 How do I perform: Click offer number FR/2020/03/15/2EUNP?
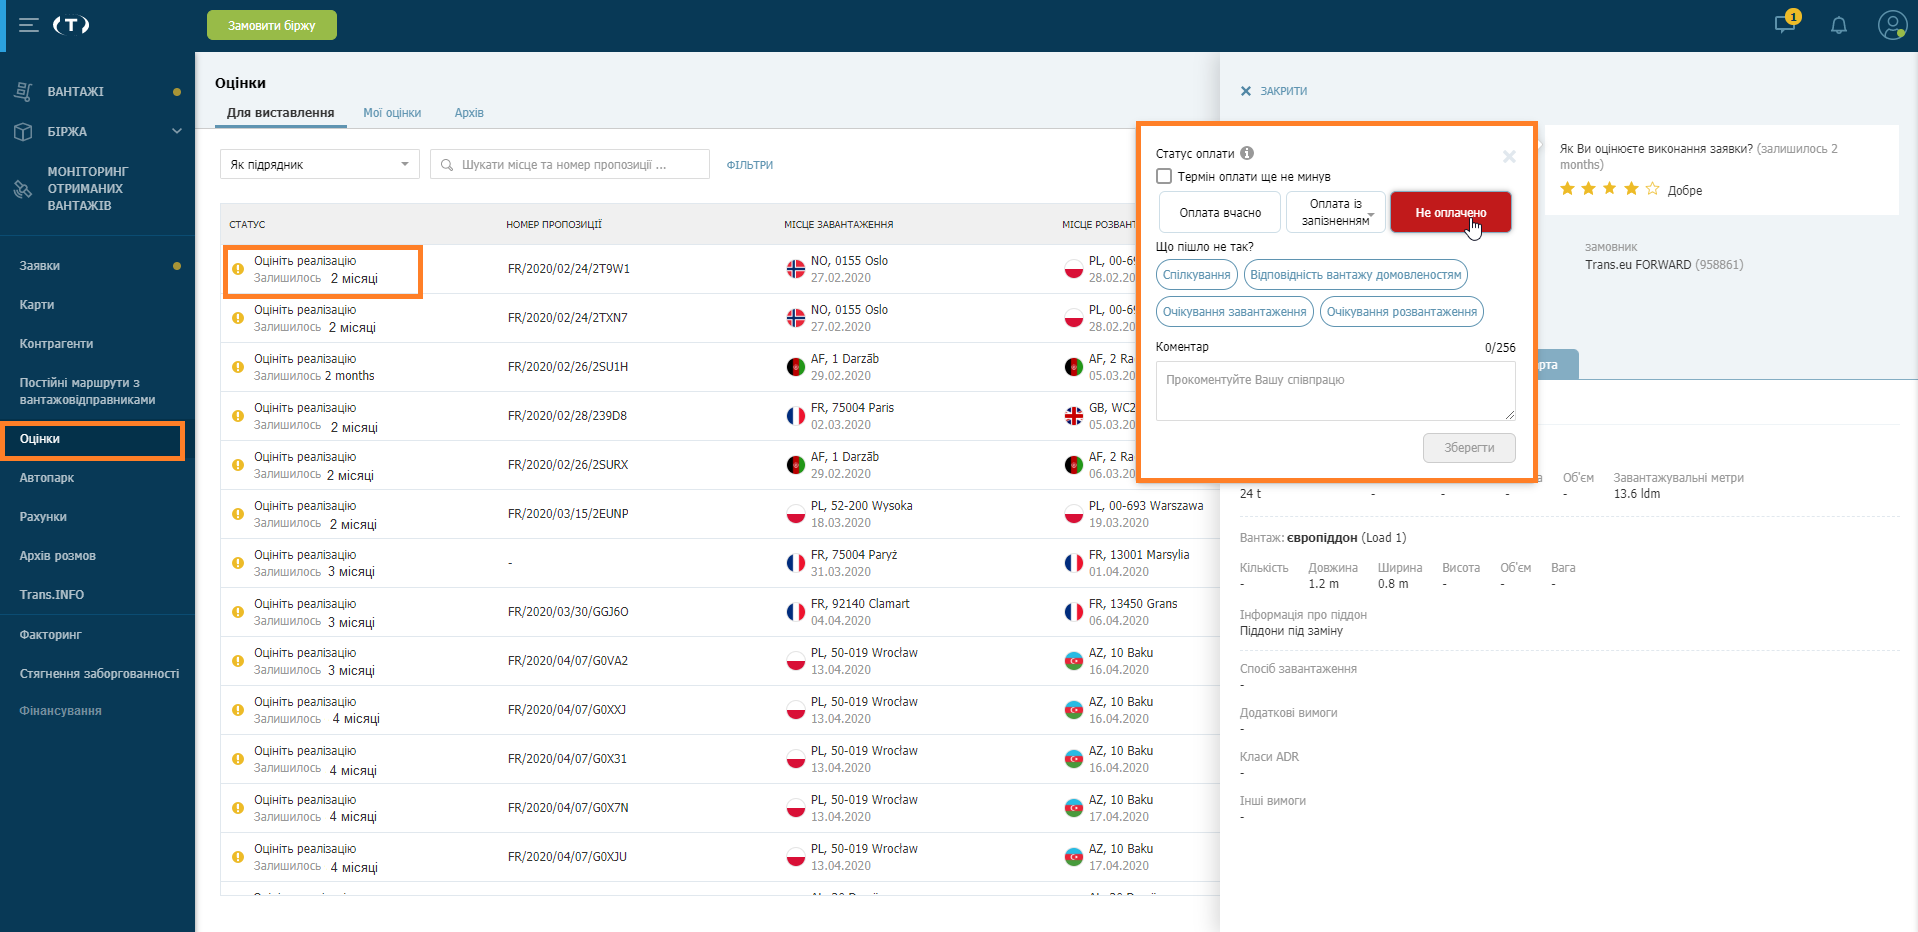click(568, 514)
